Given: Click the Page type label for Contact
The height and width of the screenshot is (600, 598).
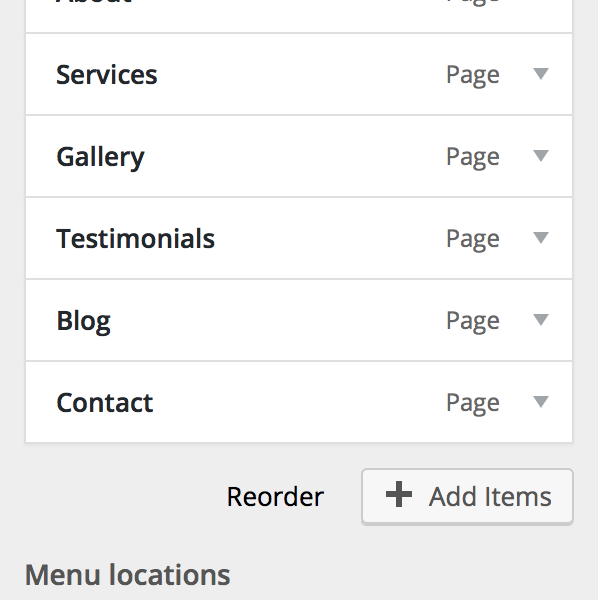Looking at the screenshot, I should coord(473,404).
